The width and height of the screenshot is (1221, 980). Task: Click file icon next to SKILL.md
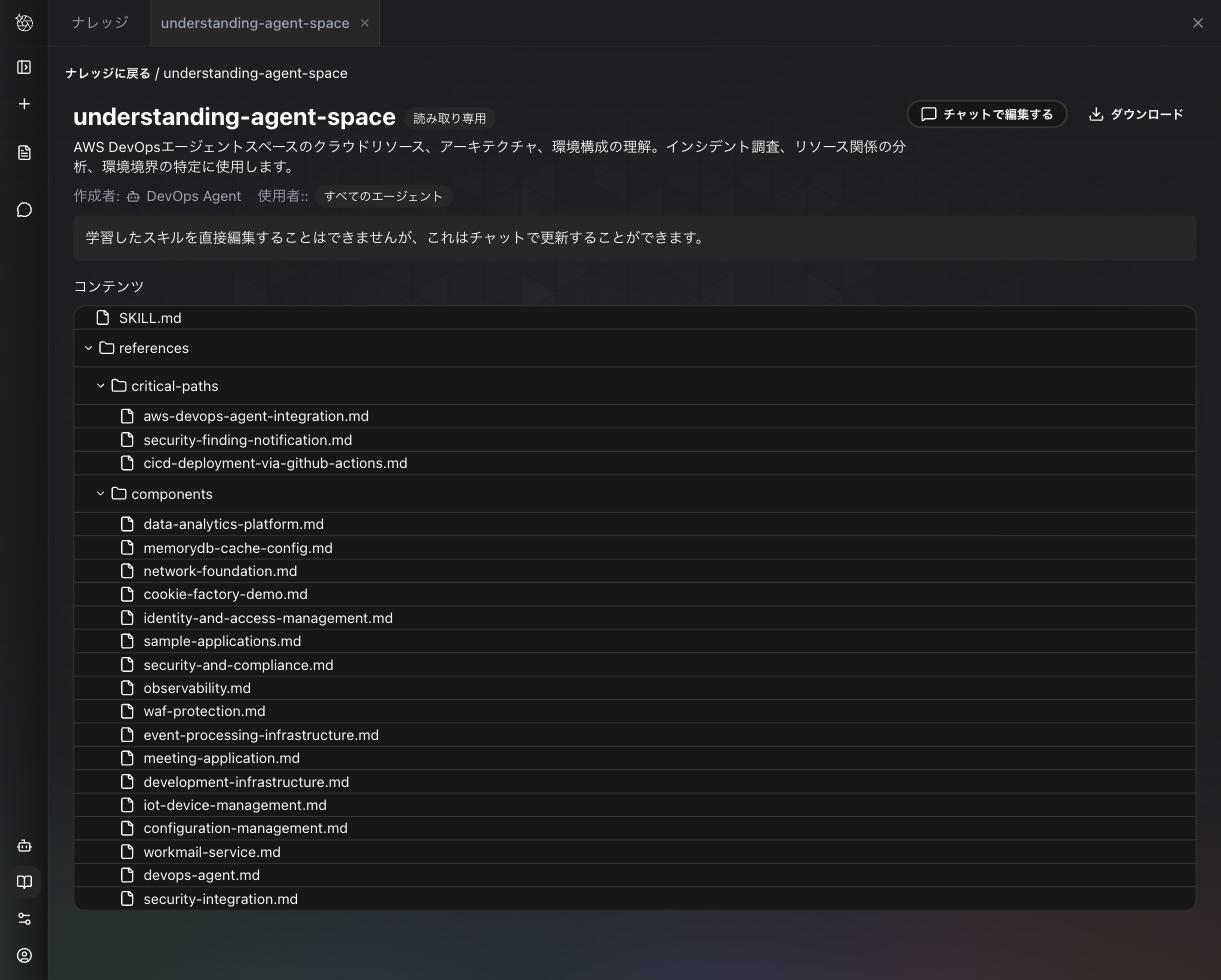tap(102, 318)
